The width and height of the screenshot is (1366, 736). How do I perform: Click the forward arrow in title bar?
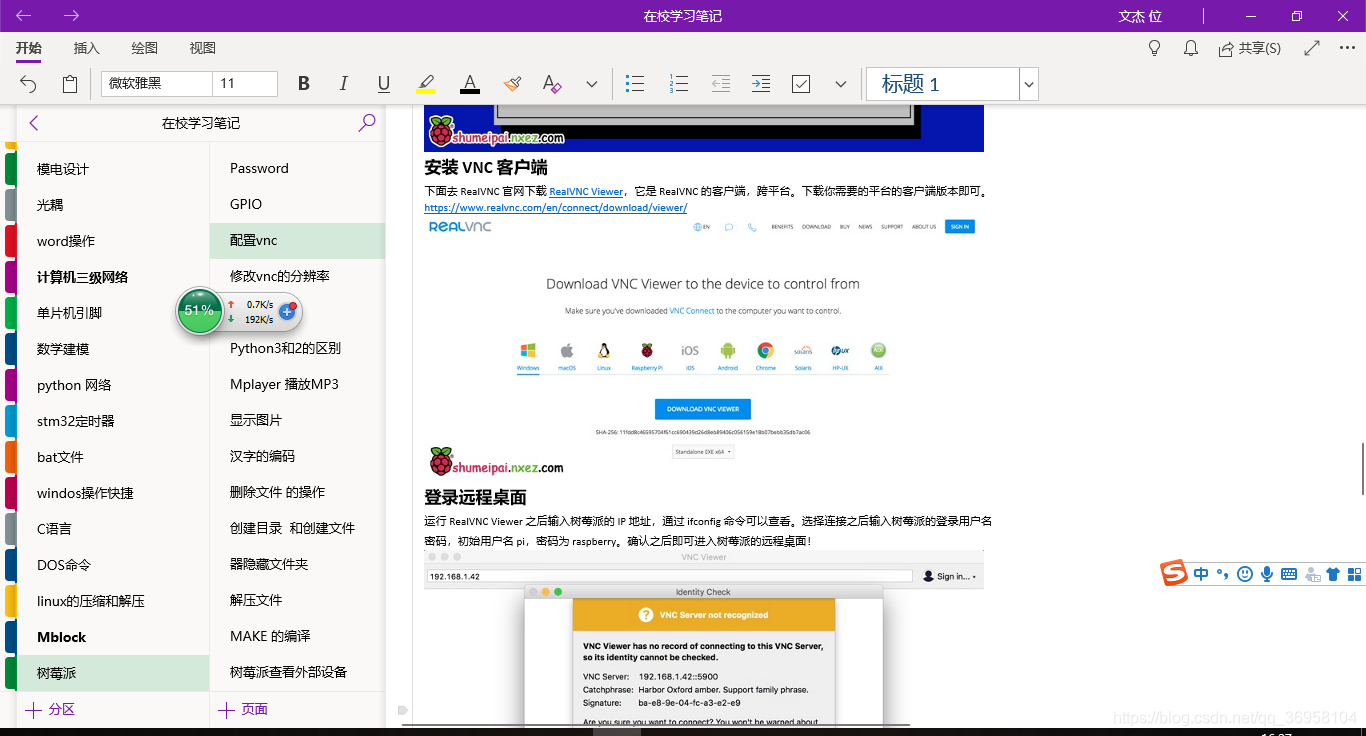[x=71, y=16]
